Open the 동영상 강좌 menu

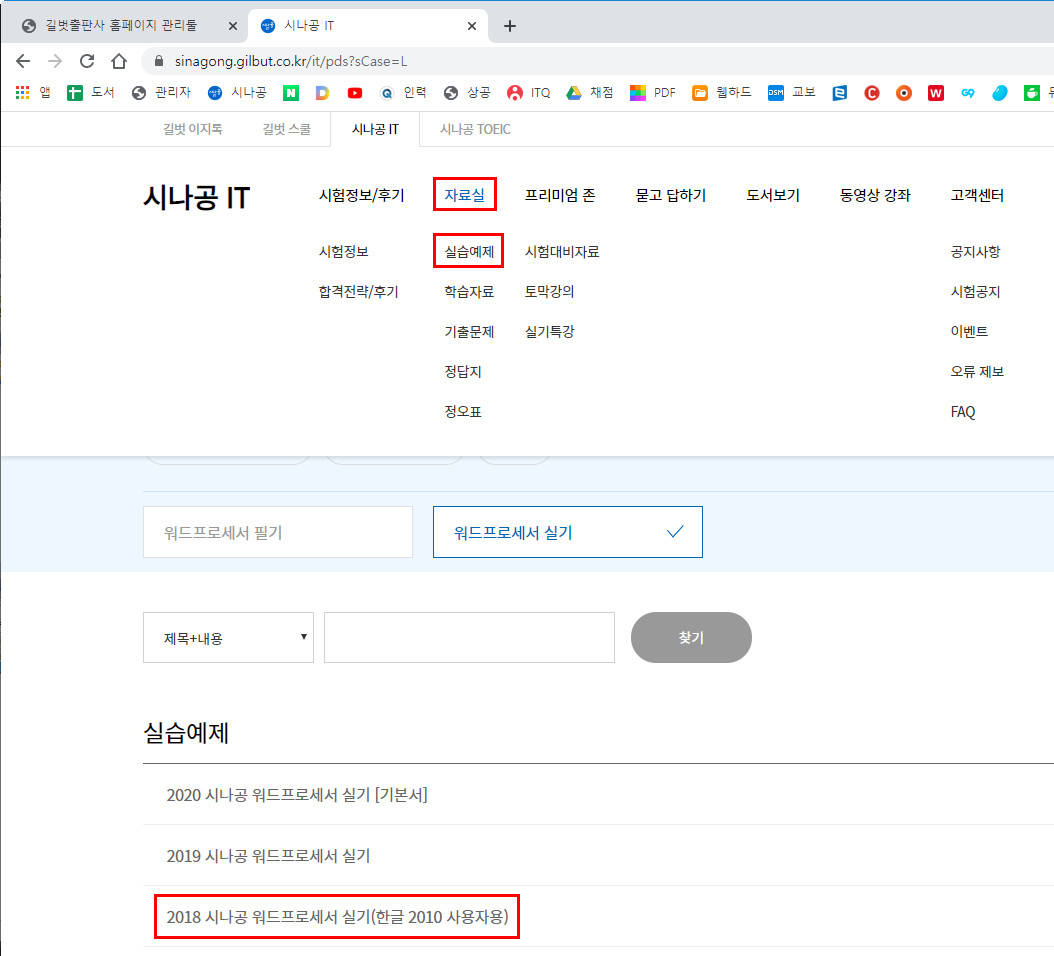(x=875, y=195)
